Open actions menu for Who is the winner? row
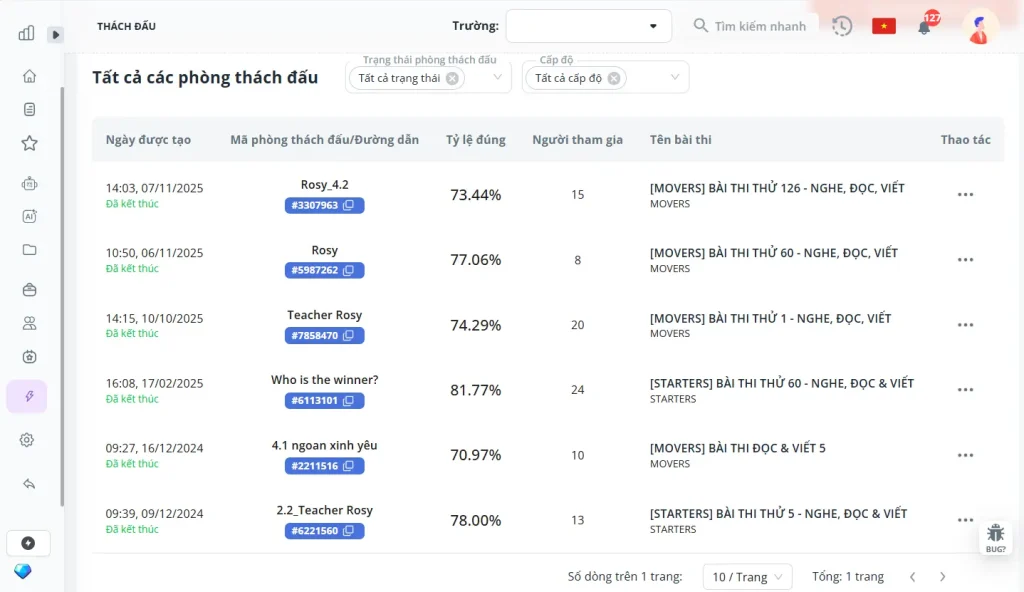 pyautogui.click(x=965, y=390)
